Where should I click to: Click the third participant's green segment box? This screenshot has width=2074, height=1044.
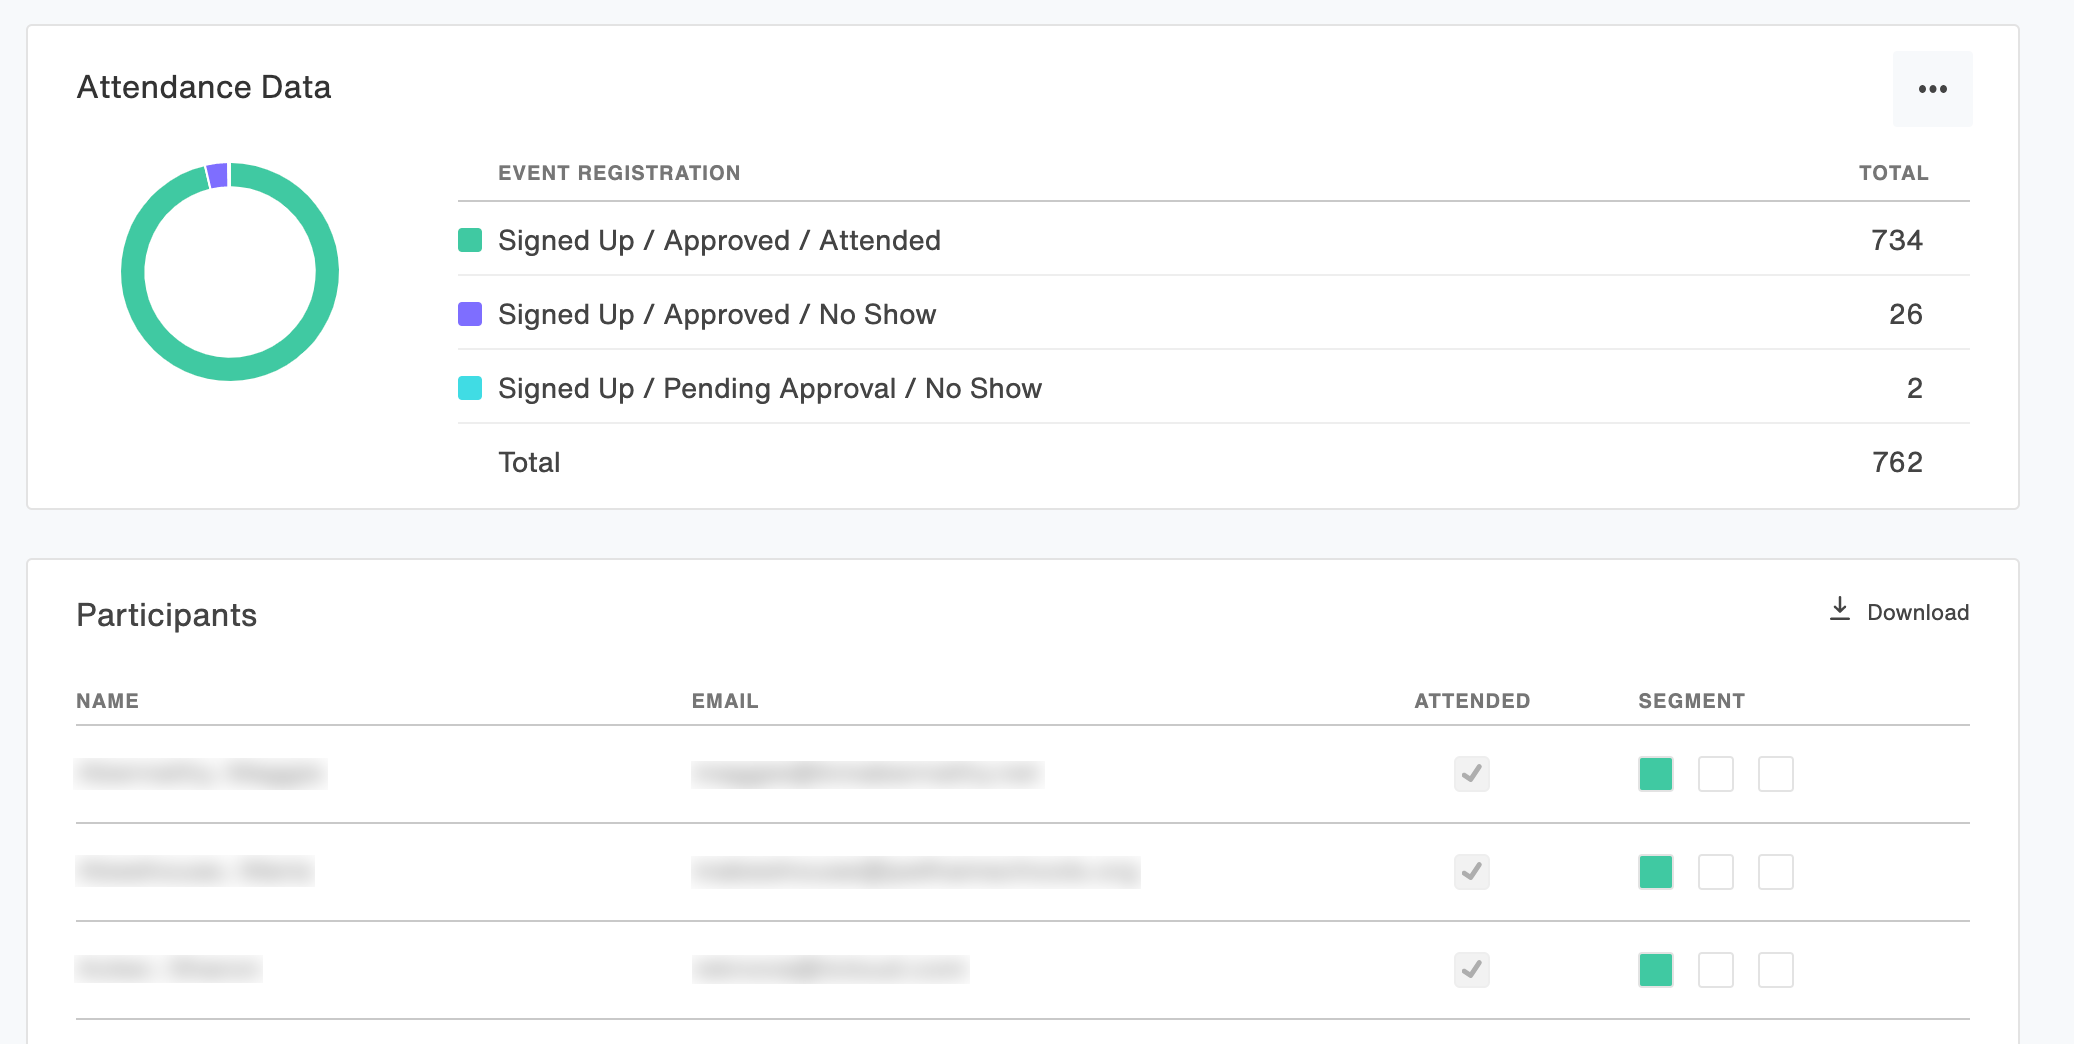point(1656,970)
